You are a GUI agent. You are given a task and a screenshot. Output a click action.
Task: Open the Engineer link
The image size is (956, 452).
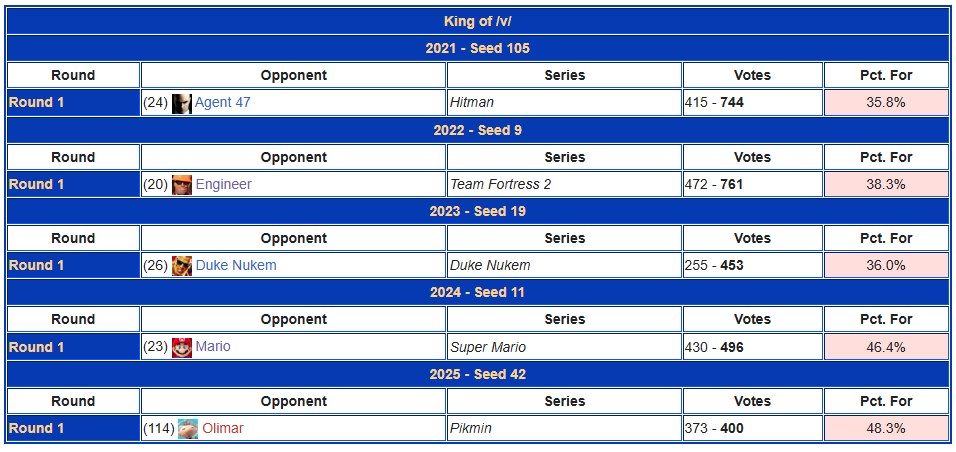coord(223,184)
